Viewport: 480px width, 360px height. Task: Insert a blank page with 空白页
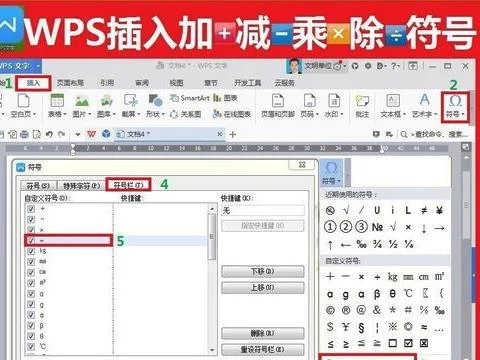click(23, 106)
